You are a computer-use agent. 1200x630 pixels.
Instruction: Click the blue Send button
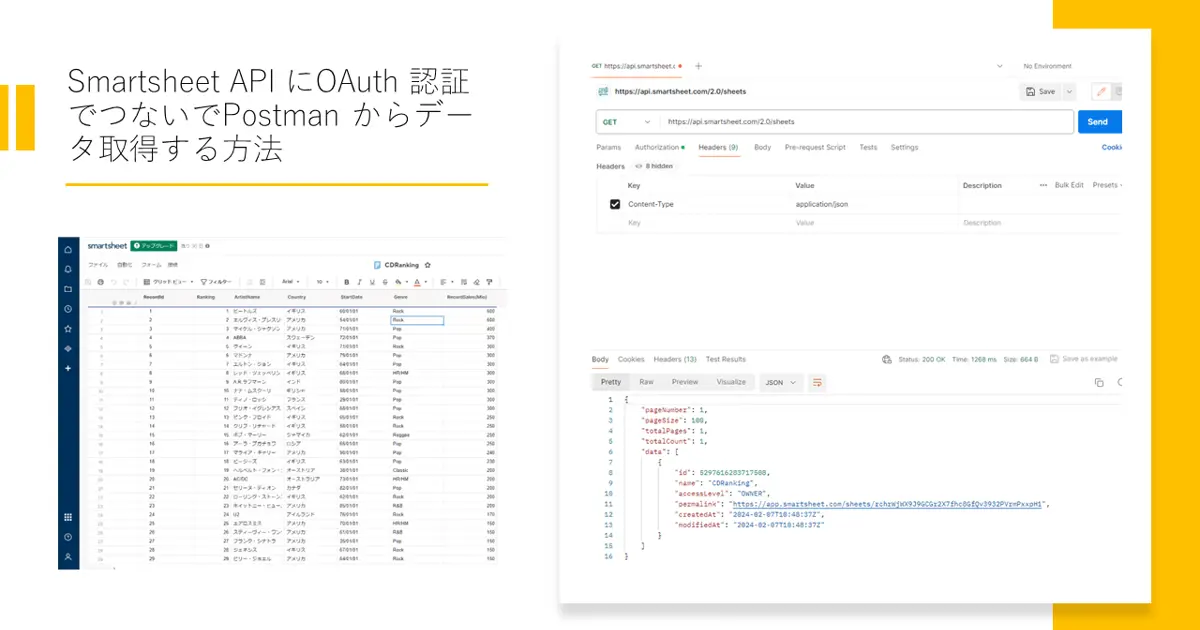[1099, 122]
